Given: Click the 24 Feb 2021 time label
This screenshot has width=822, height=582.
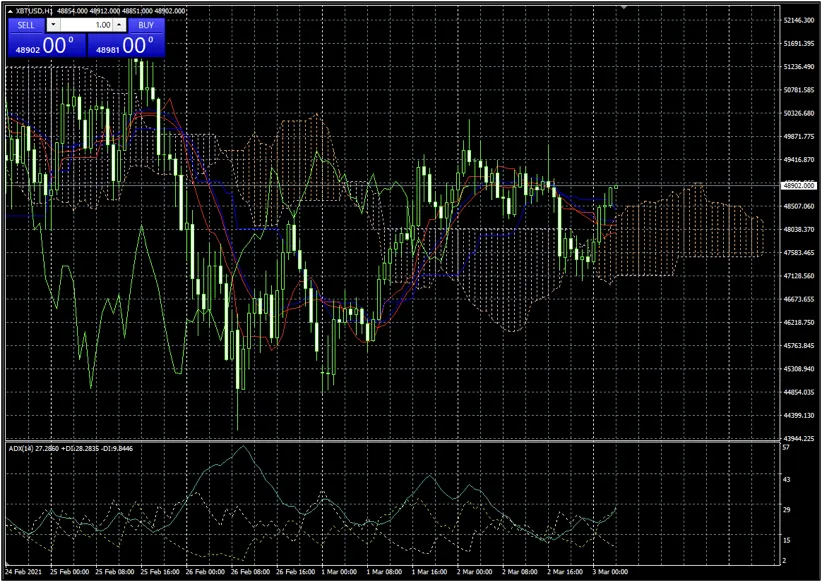Looking at the screenshot, I should (x=24, y=572).
